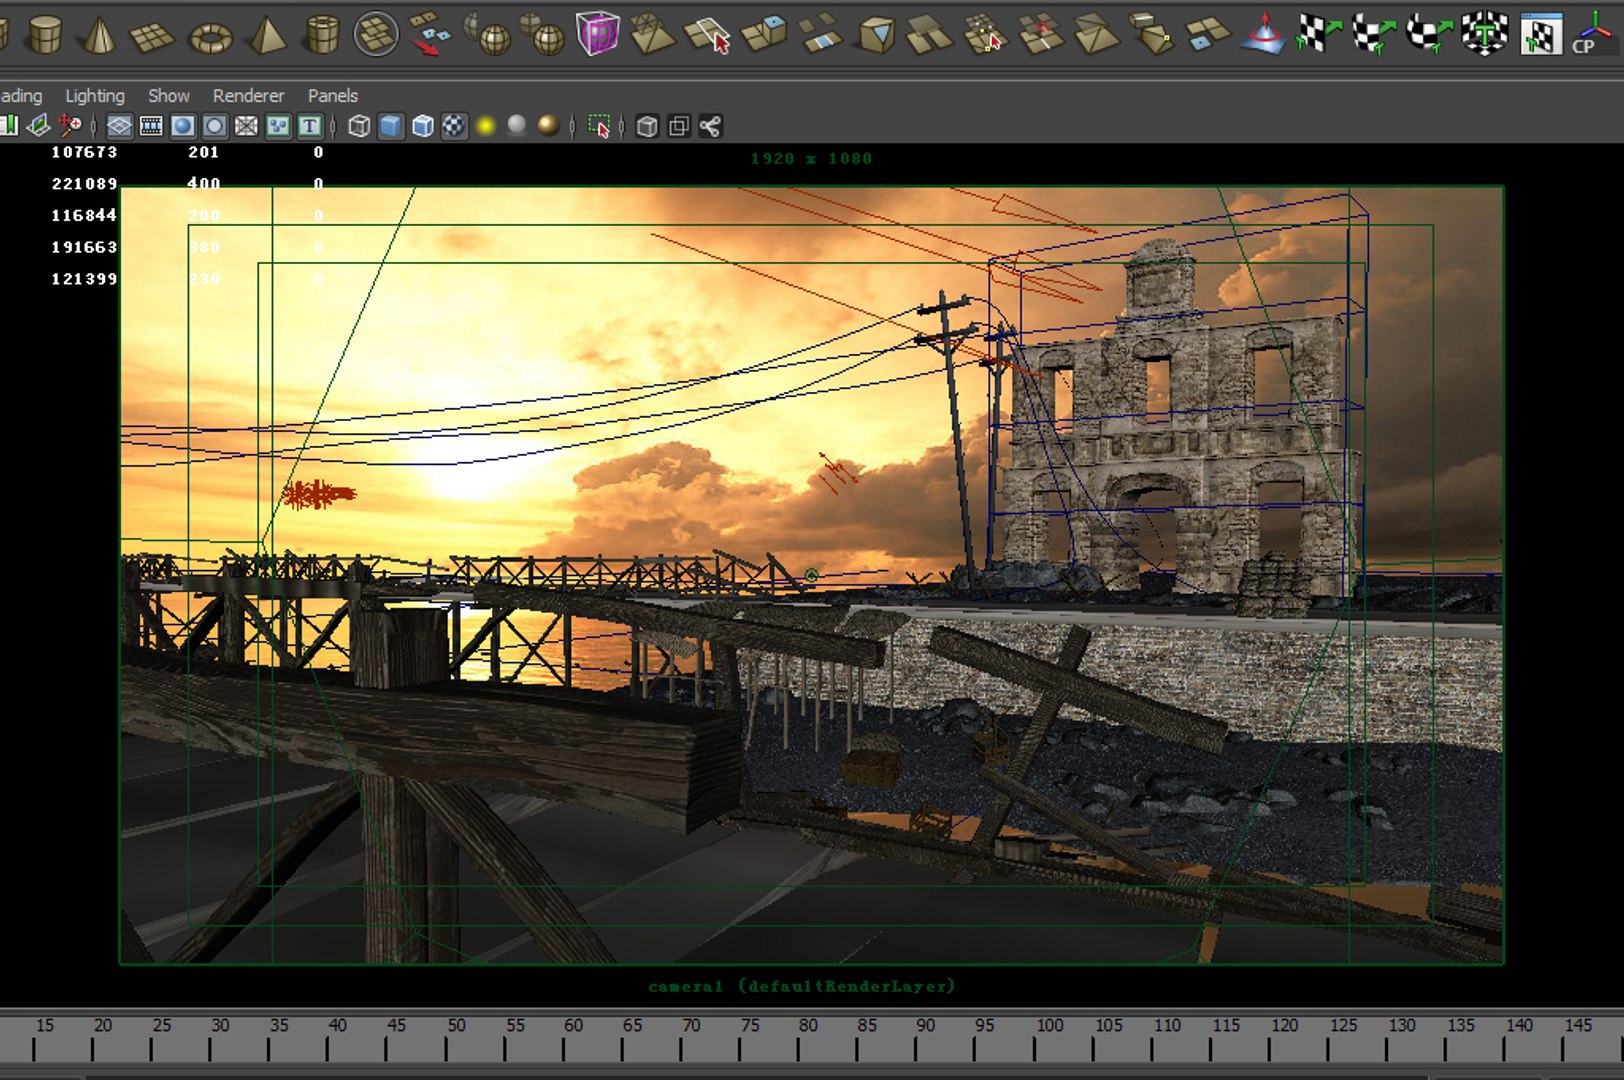The height and width of the screenshot is (1080, 1624).
Task: Click the camera1 (defaultRenderLayer) label
Action: pyautogui.click(x=802, y=986)
